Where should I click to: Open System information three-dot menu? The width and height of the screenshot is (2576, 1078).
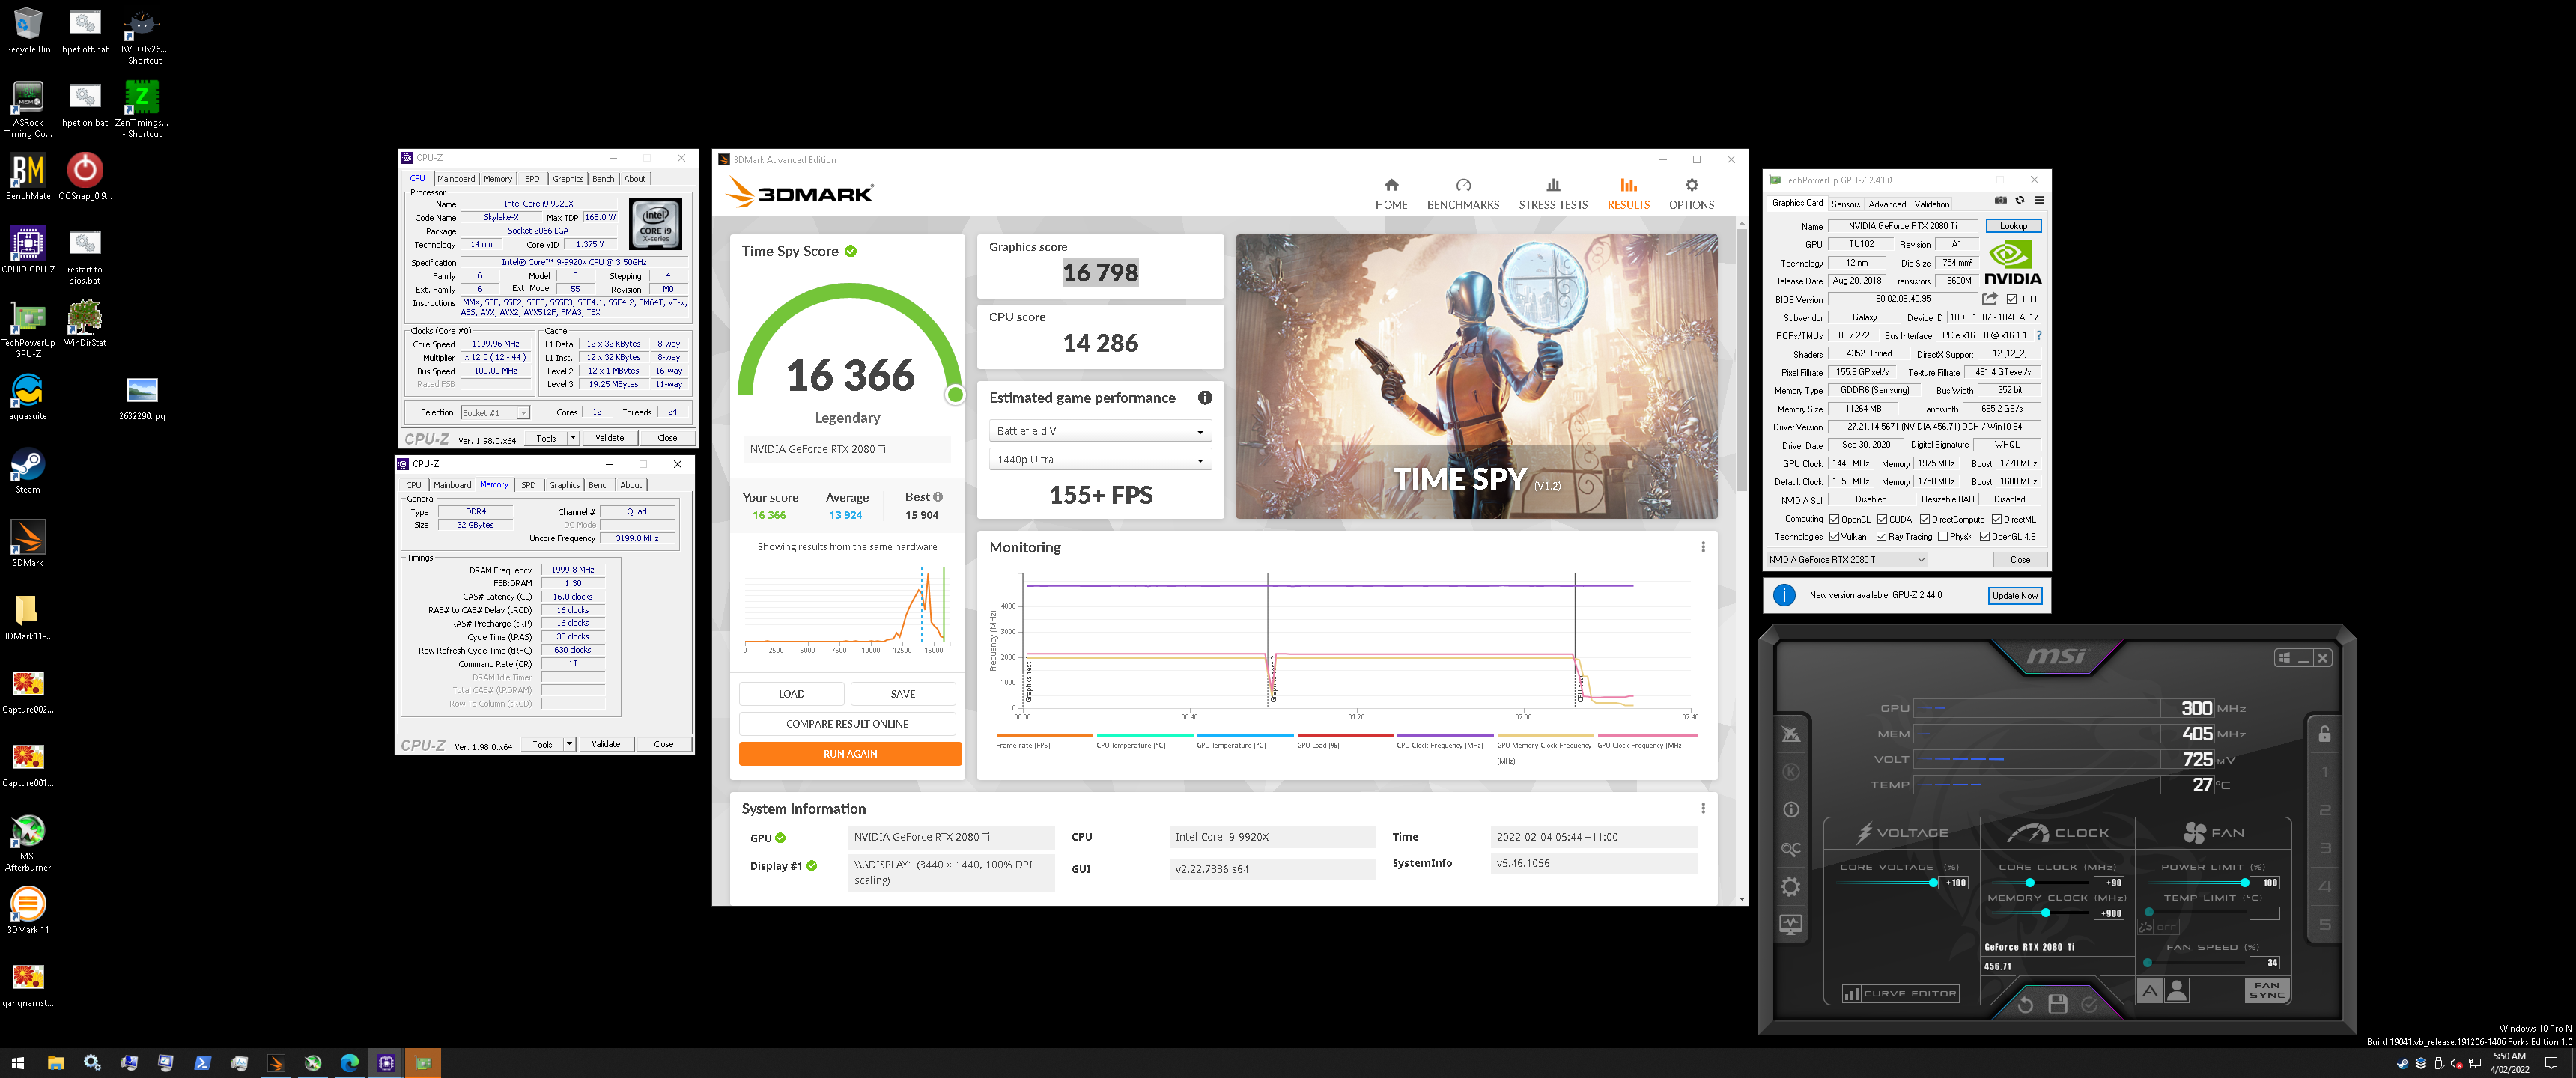[x=1703, y=808]
